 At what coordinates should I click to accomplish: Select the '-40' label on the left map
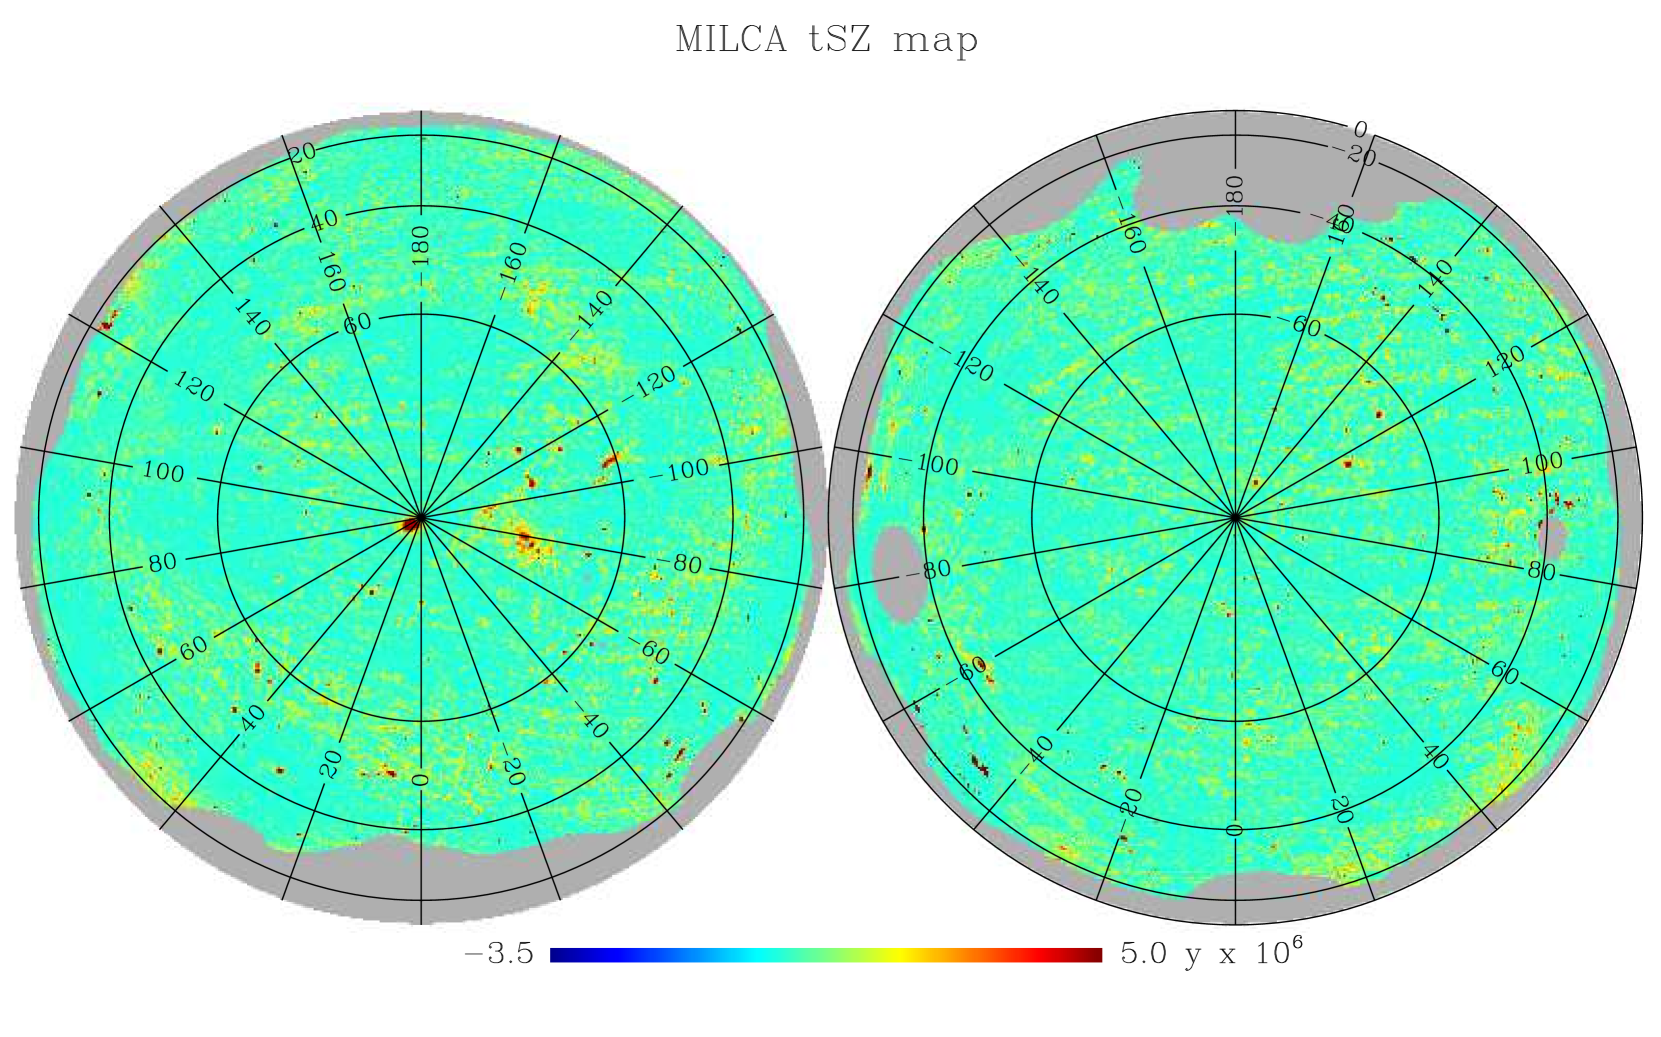click(587, 720)
